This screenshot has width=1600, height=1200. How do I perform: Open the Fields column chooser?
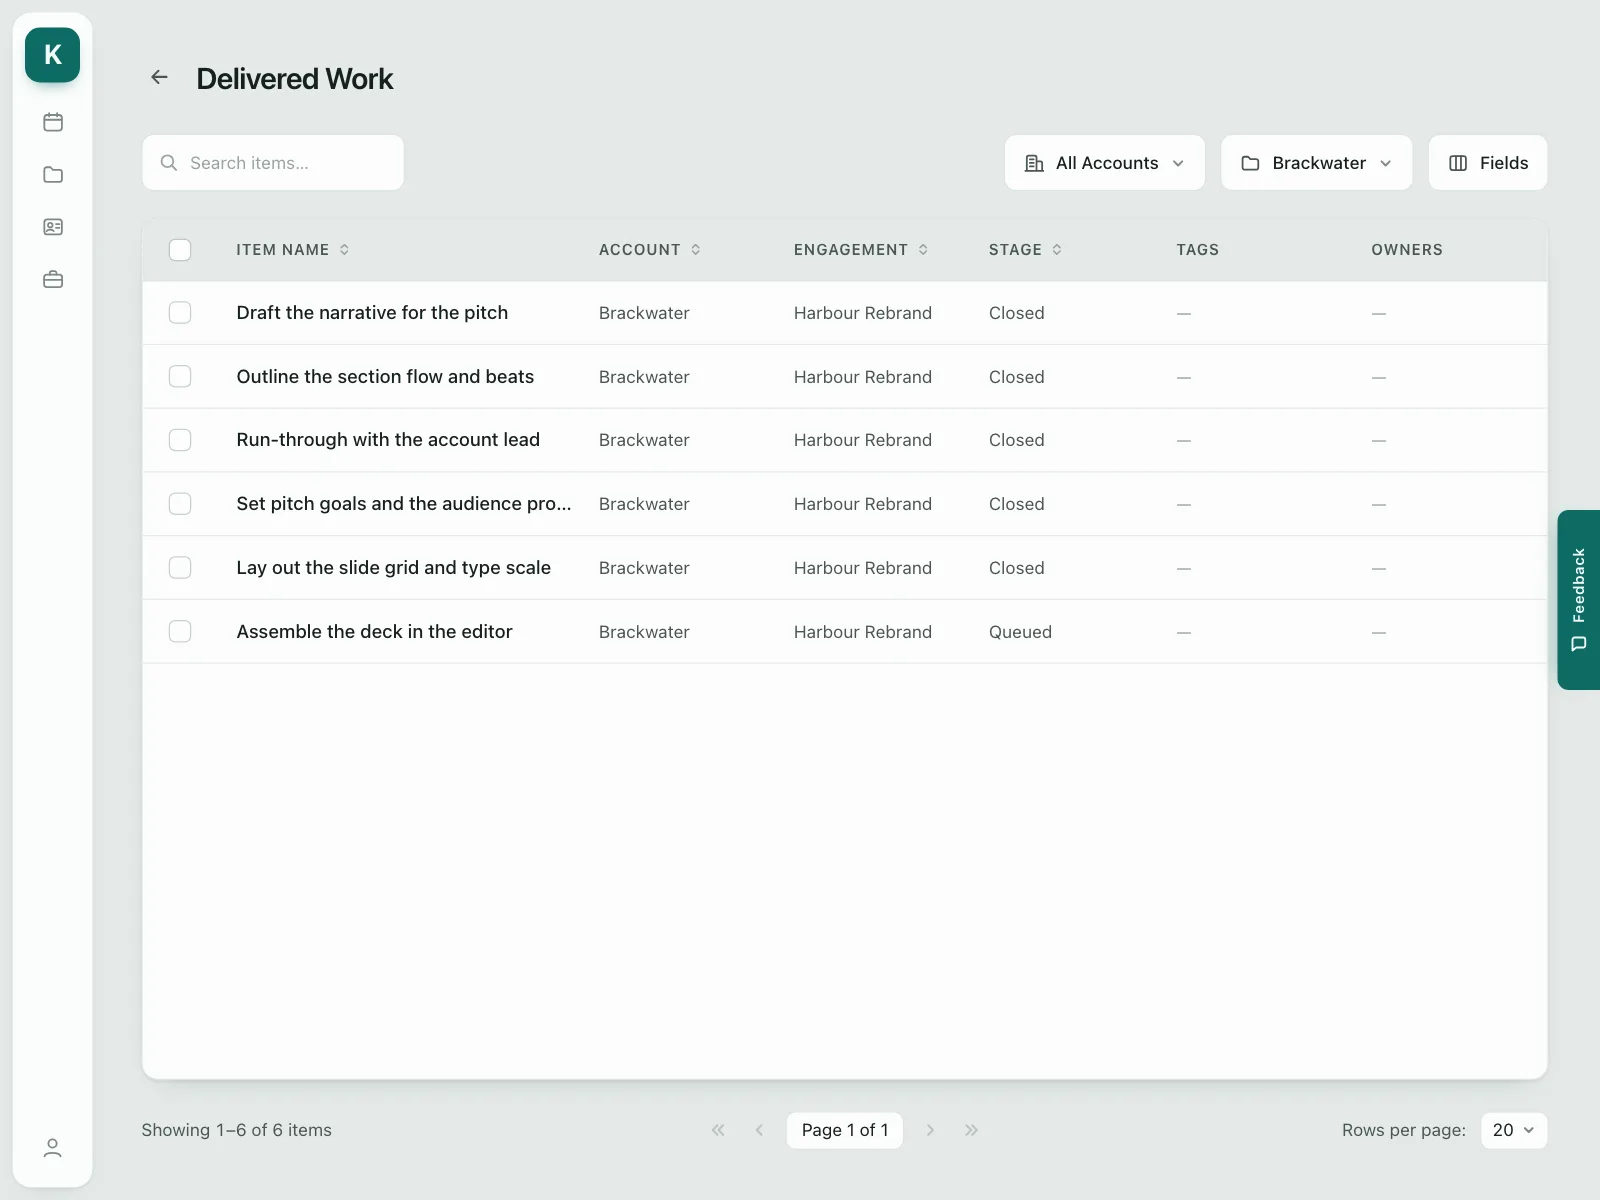tap(1488, 163)
